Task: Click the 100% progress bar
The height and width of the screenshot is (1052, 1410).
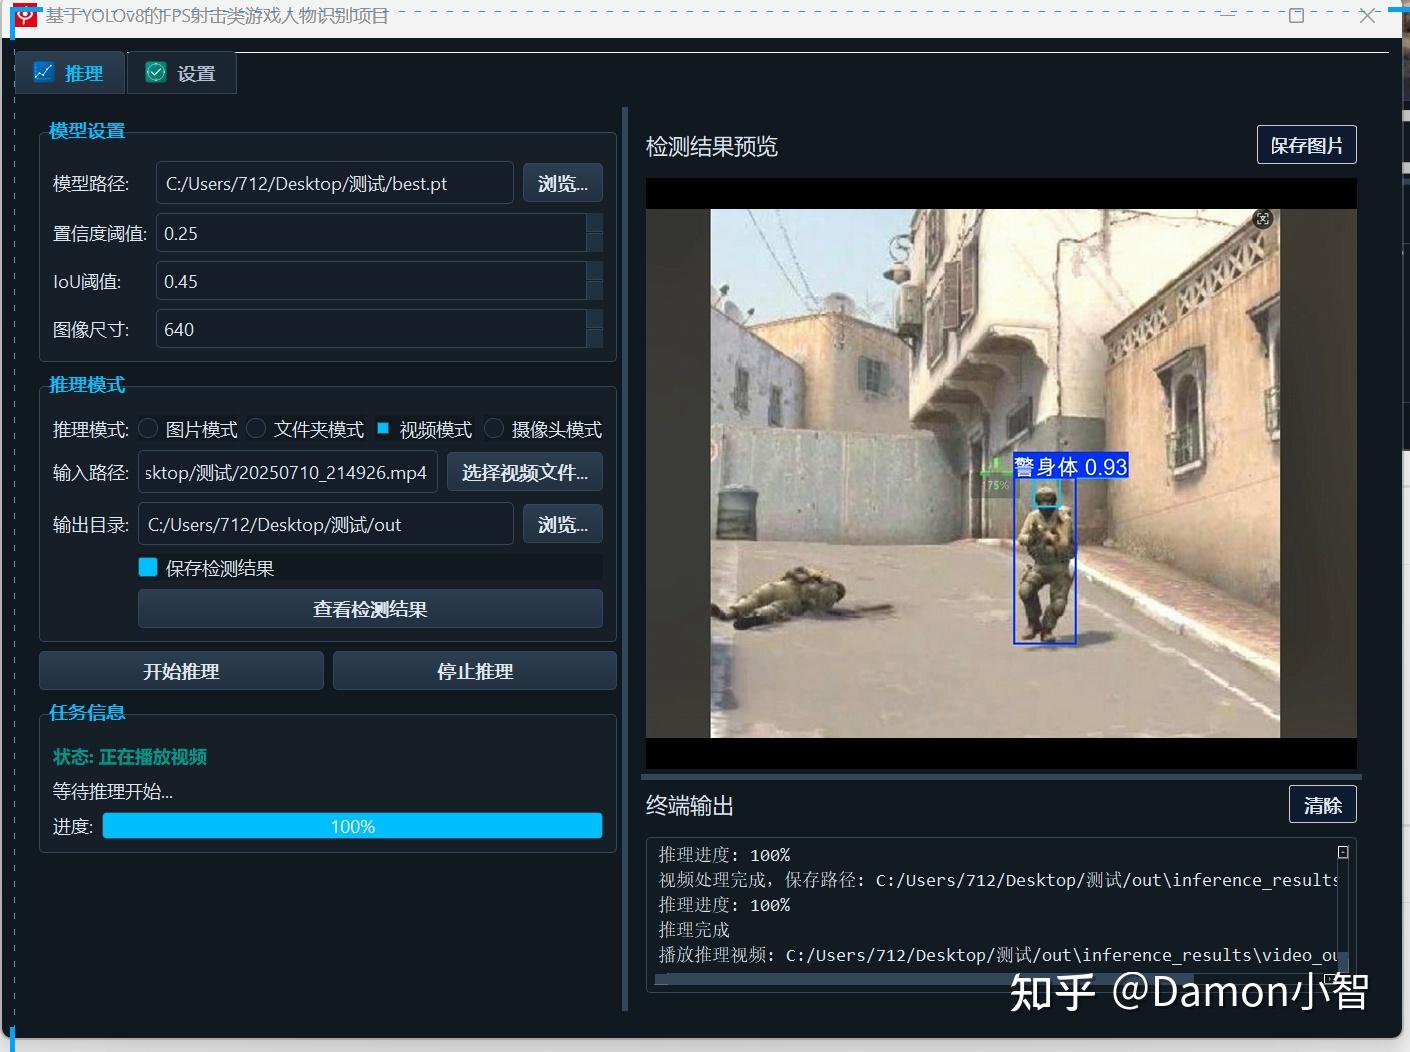Action: [352, 825]
